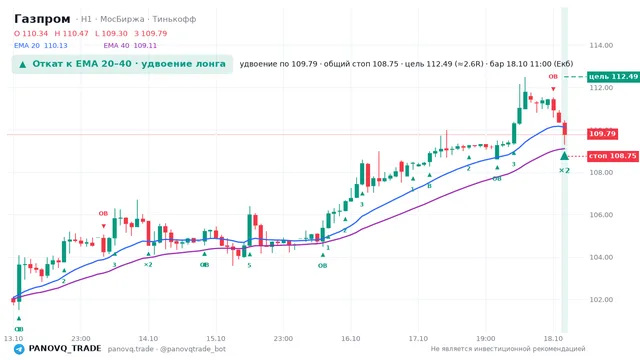Click the 104.00 price axis label
The image size is (640, 360).
click(x=601, y=257)
